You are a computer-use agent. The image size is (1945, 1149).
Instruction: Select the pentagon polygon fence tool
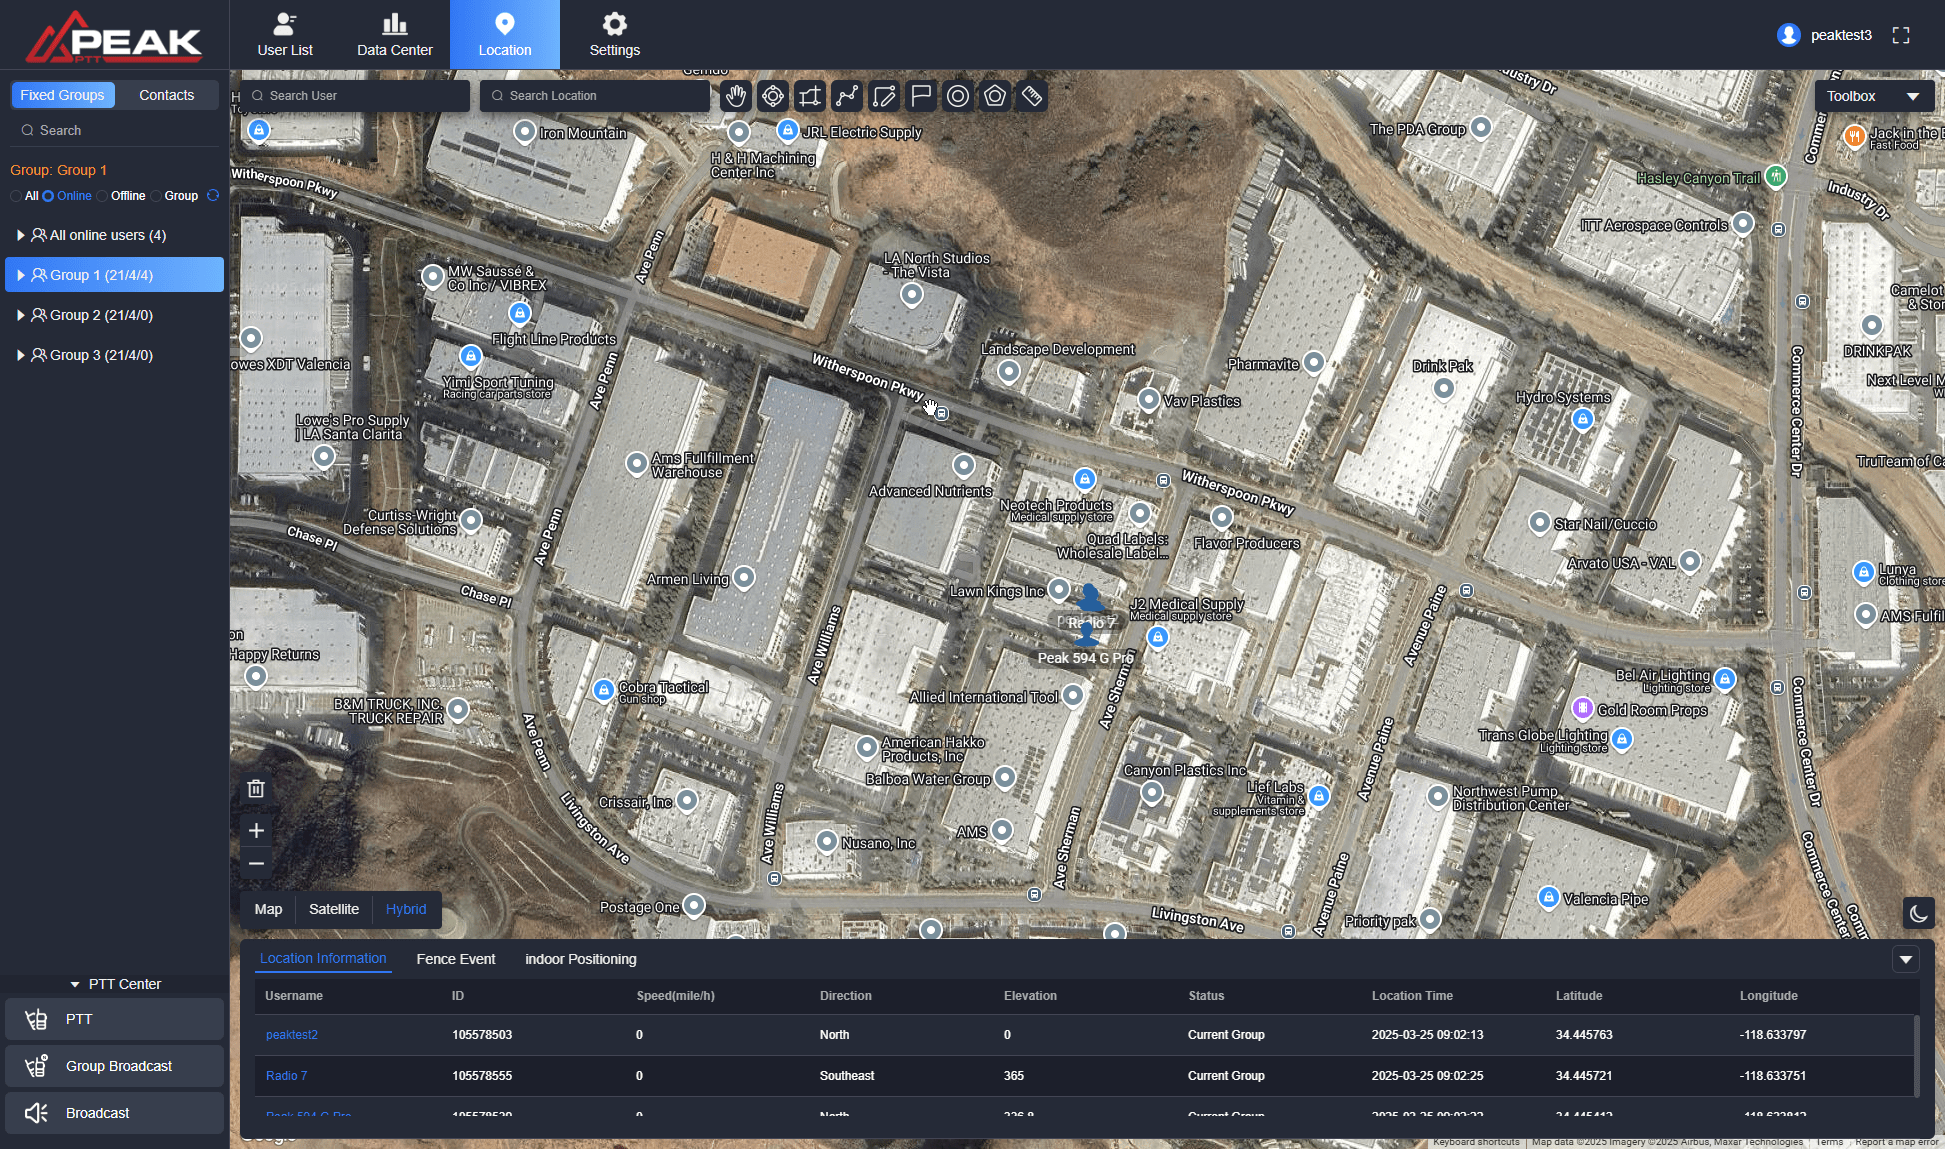(x=995, y=96)
